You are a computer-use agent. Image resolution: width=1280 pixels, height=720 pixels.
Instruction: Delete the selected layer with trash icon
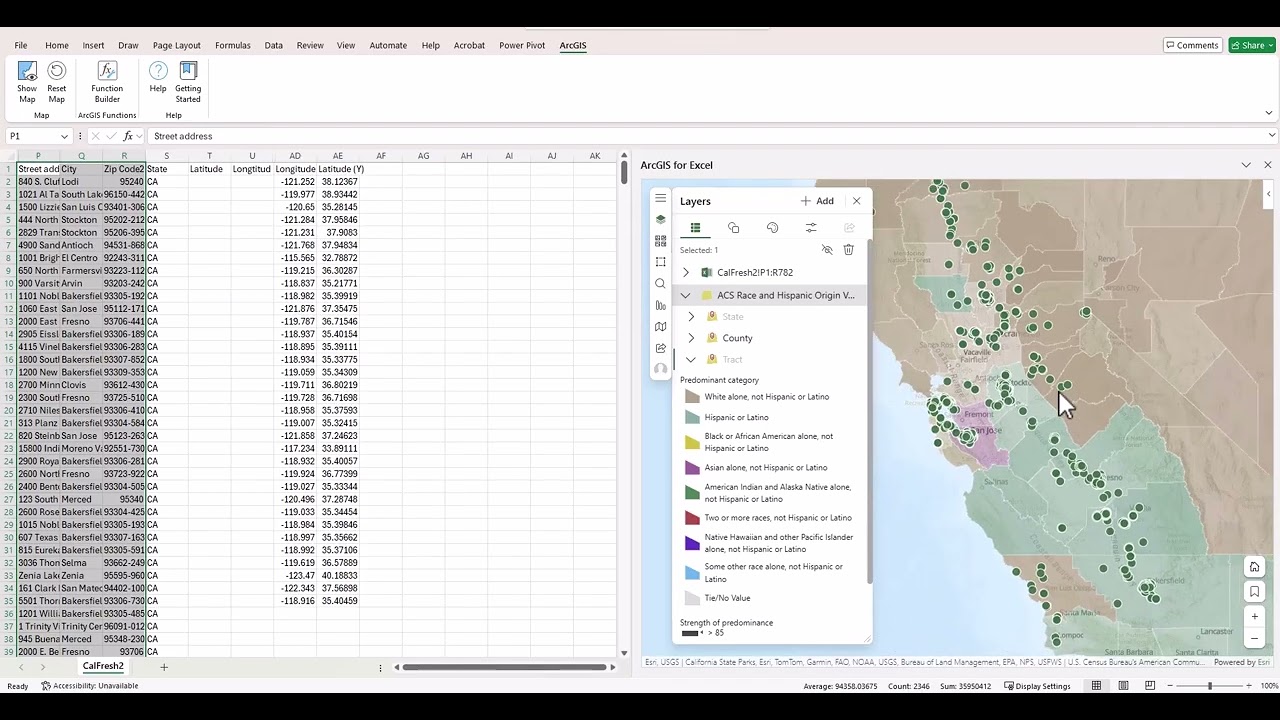[x=848, y=250]
